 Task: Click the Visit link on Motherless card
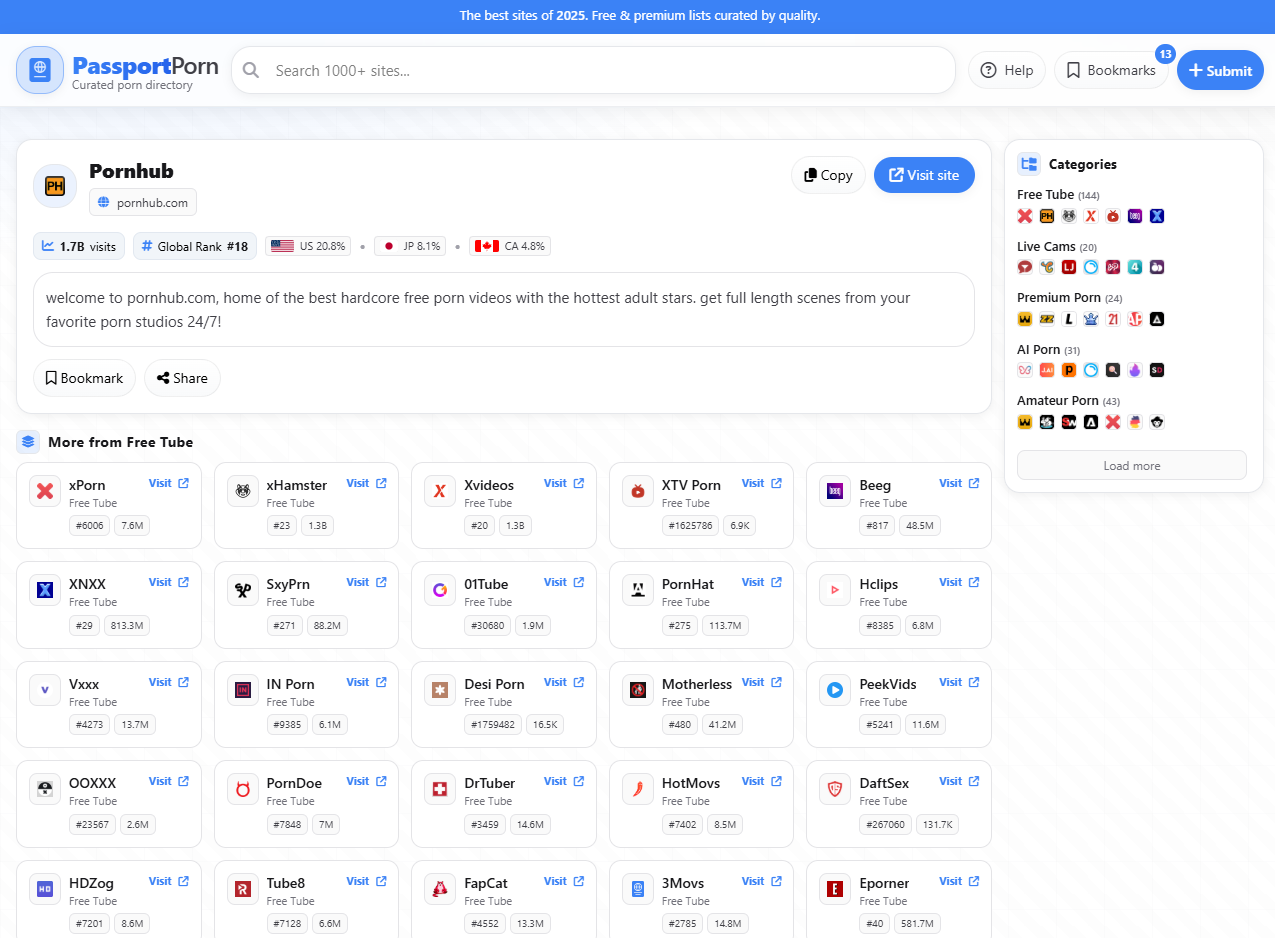[752, 682]
